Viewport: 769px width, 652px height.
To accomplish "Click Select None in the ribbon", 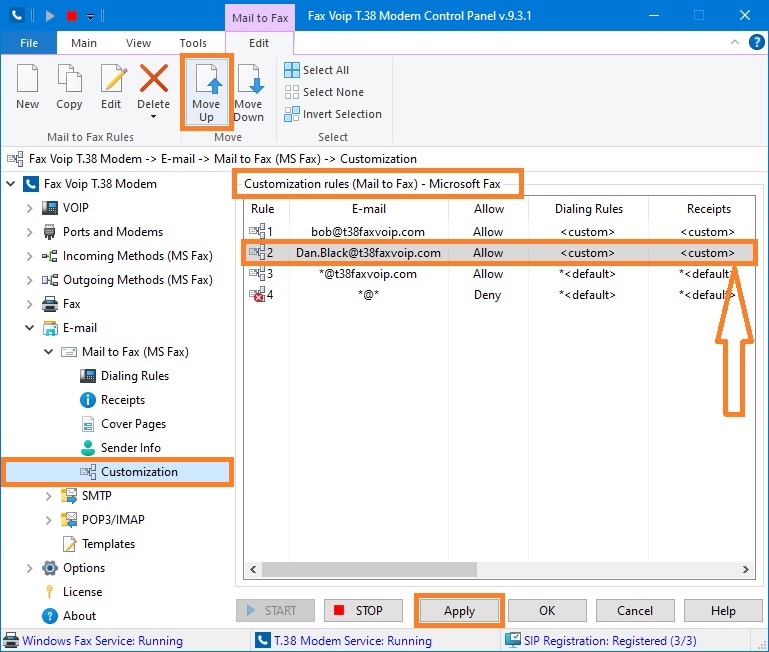I will point(324,92).
